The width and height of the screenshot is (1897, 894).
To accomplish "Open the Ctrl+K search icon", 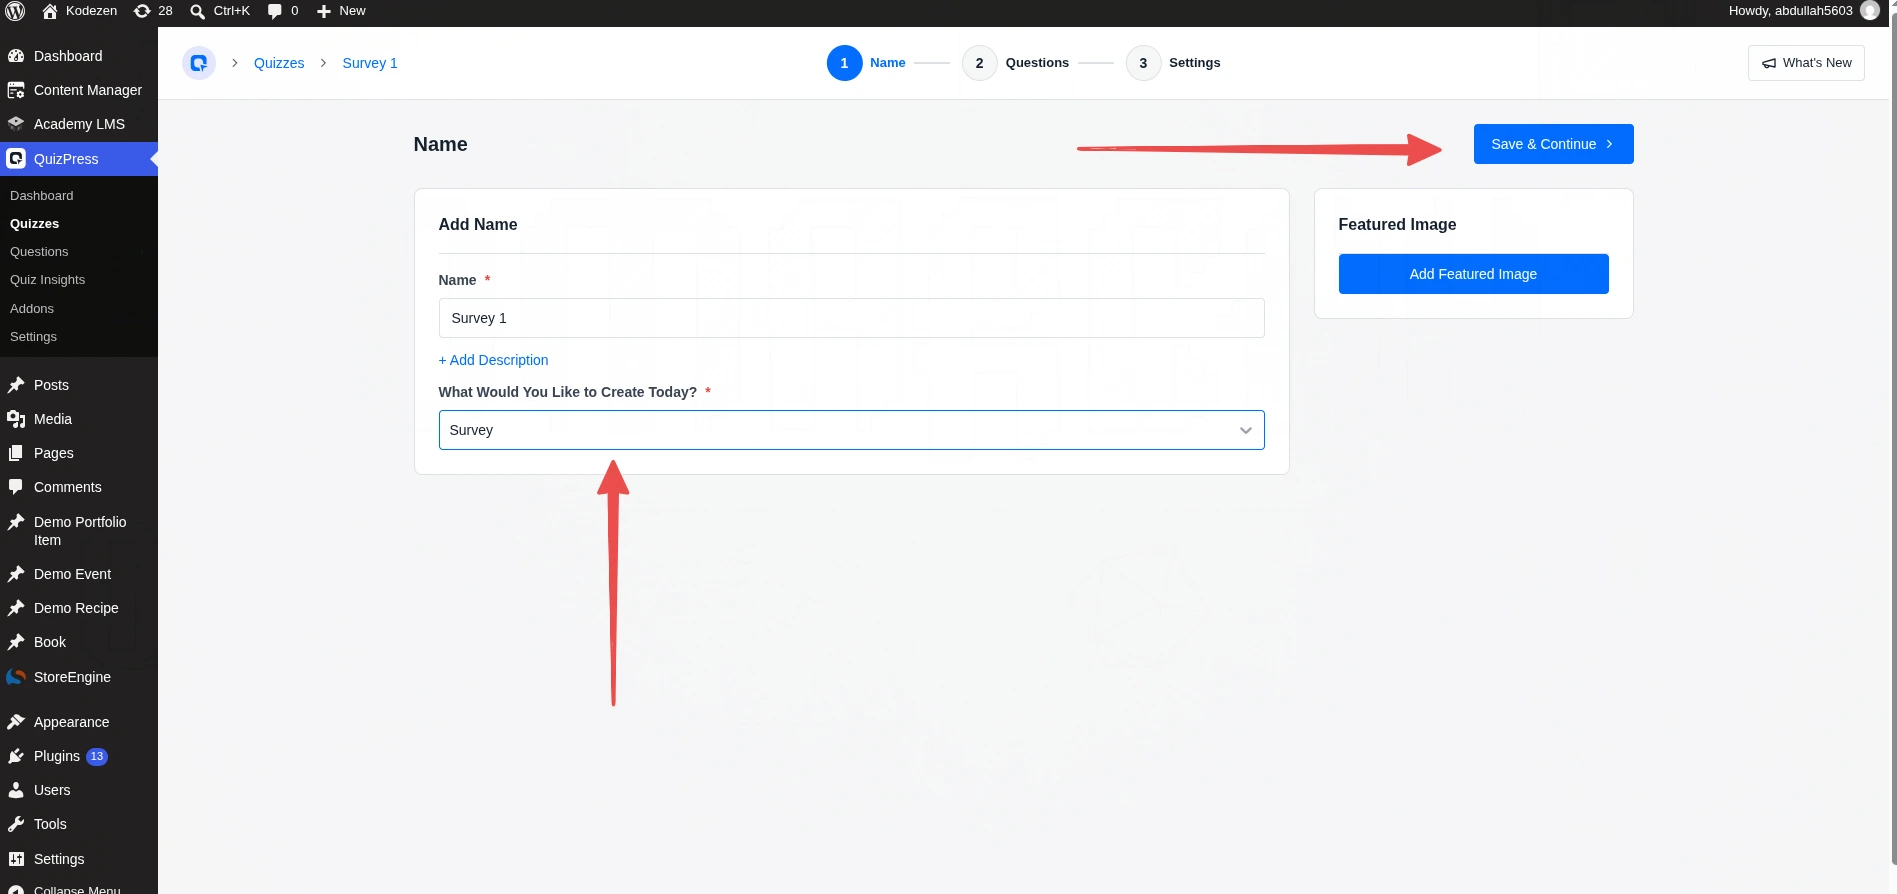I will pos(197,11).
